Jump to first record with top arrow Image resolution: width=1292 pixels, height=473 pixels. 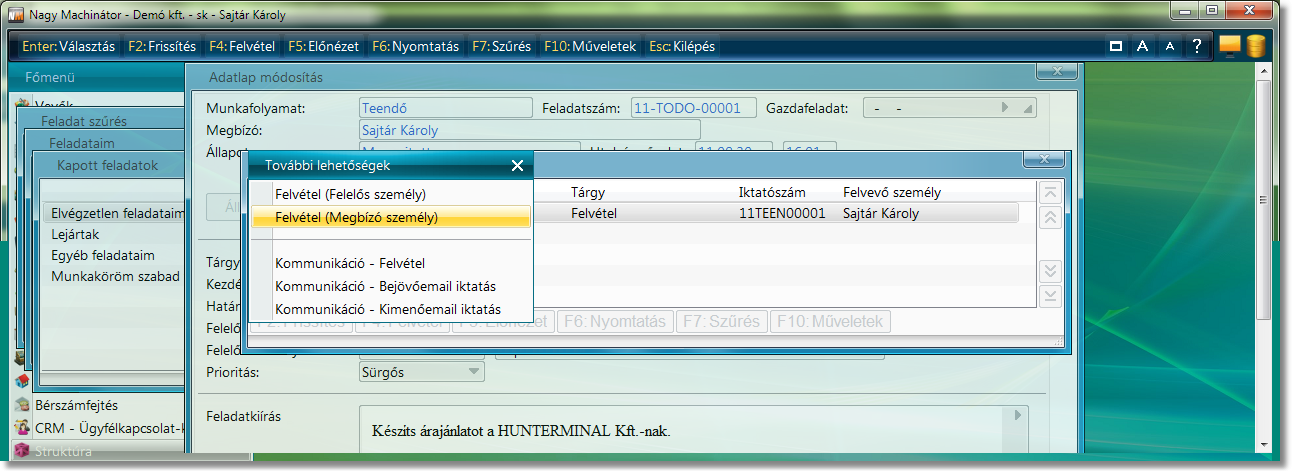coord(1050,193)
